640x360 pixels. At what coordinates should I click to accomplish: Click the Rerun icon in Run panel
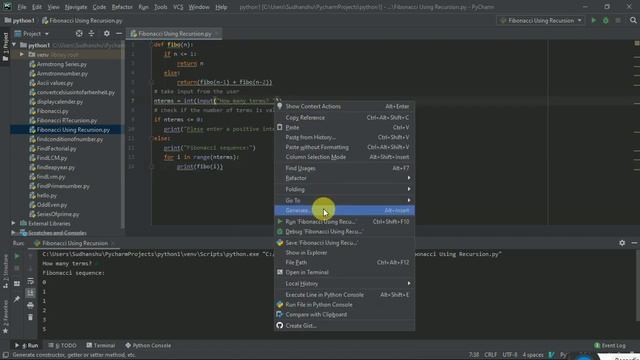pyautogui.click(x=17, y=256)
